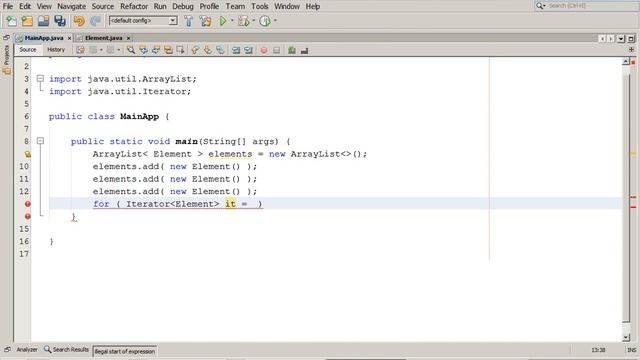This screenshot has height=360, width=640.
Task: Click the Open Project toolbar icon
Action: click(43, 21)
